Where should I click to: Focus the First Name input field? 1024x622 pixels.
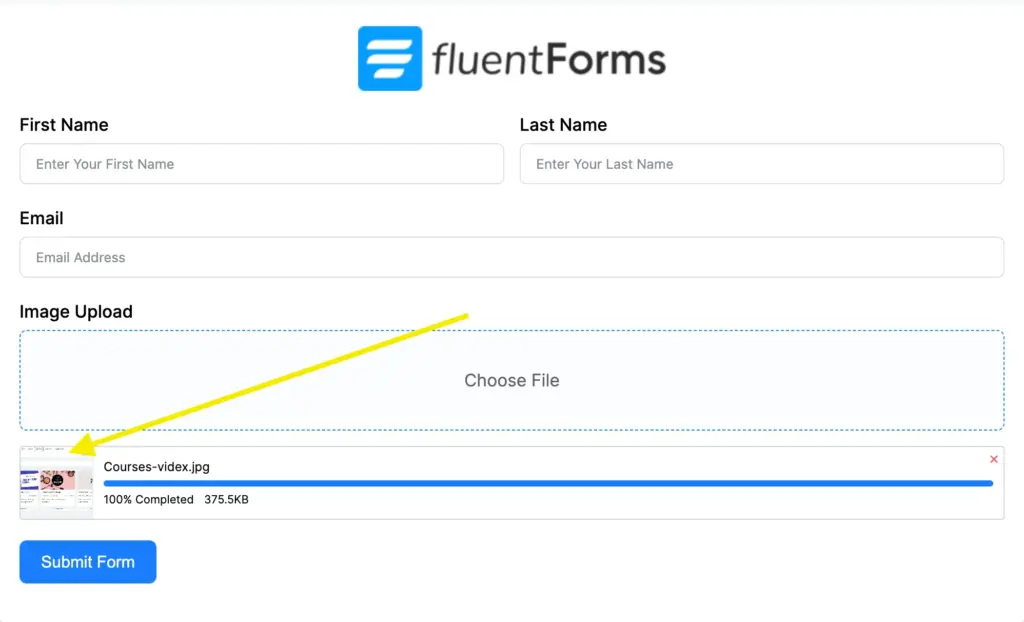[260, 164]
